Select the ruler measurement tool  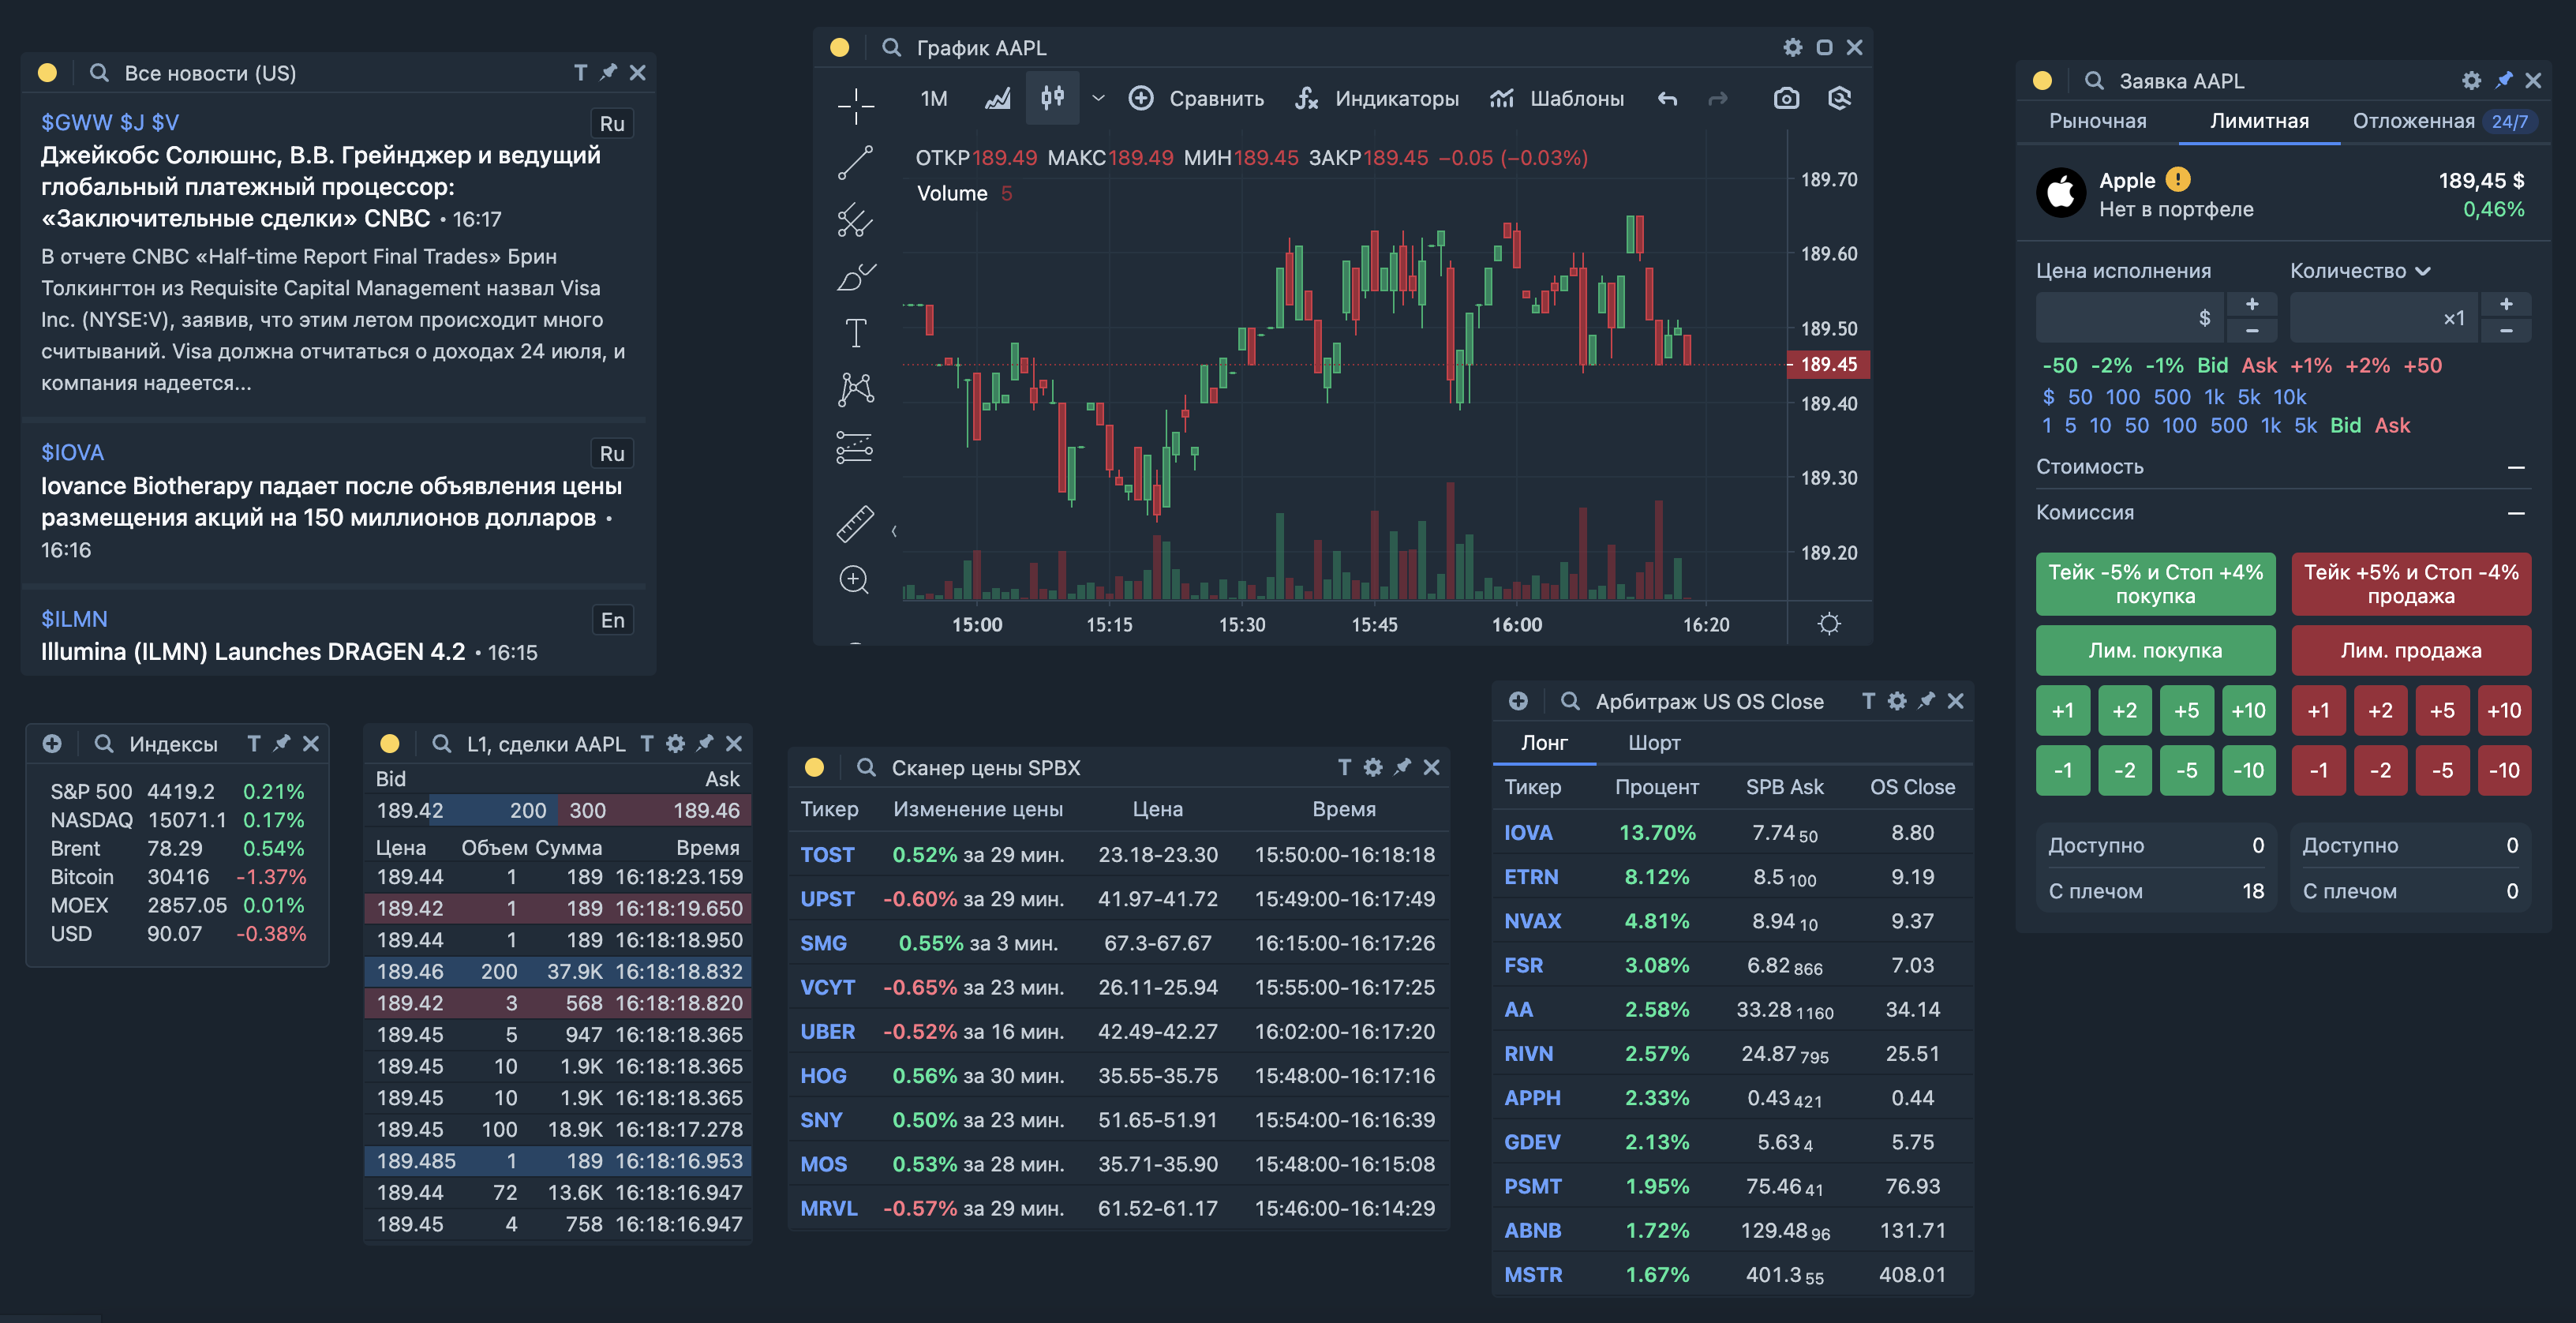(x=855, y=523)
